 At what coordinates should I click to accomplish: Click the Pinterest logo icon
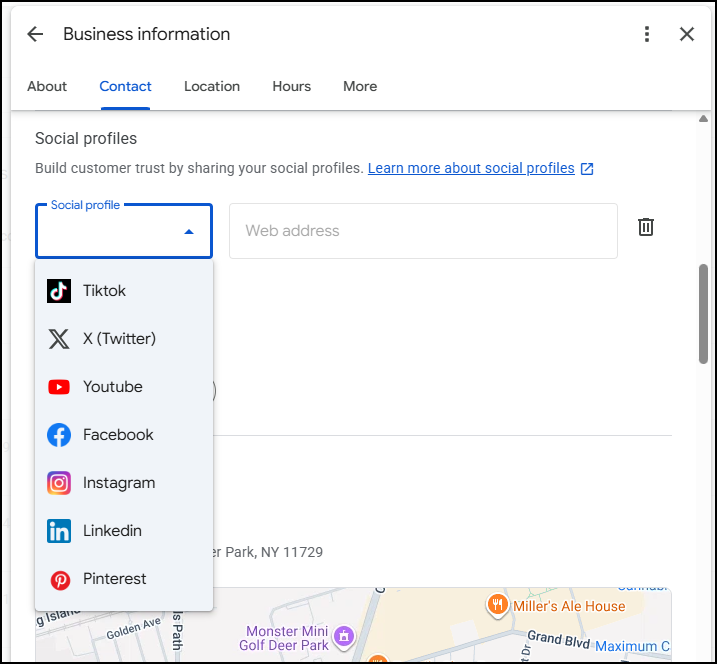[60, 580]
